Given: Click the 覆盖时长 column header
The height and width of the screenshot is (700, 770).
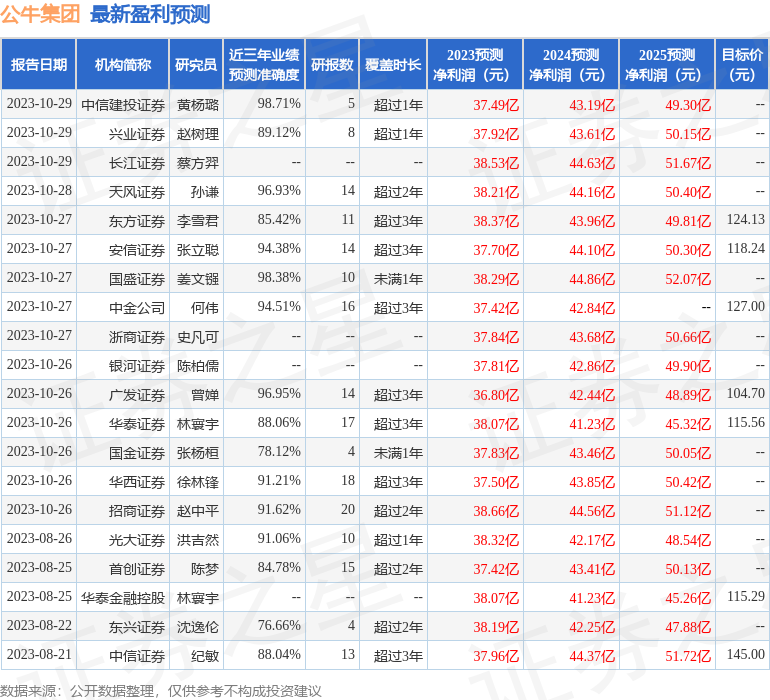Looking at the screenshot, I should pos(393,64).
